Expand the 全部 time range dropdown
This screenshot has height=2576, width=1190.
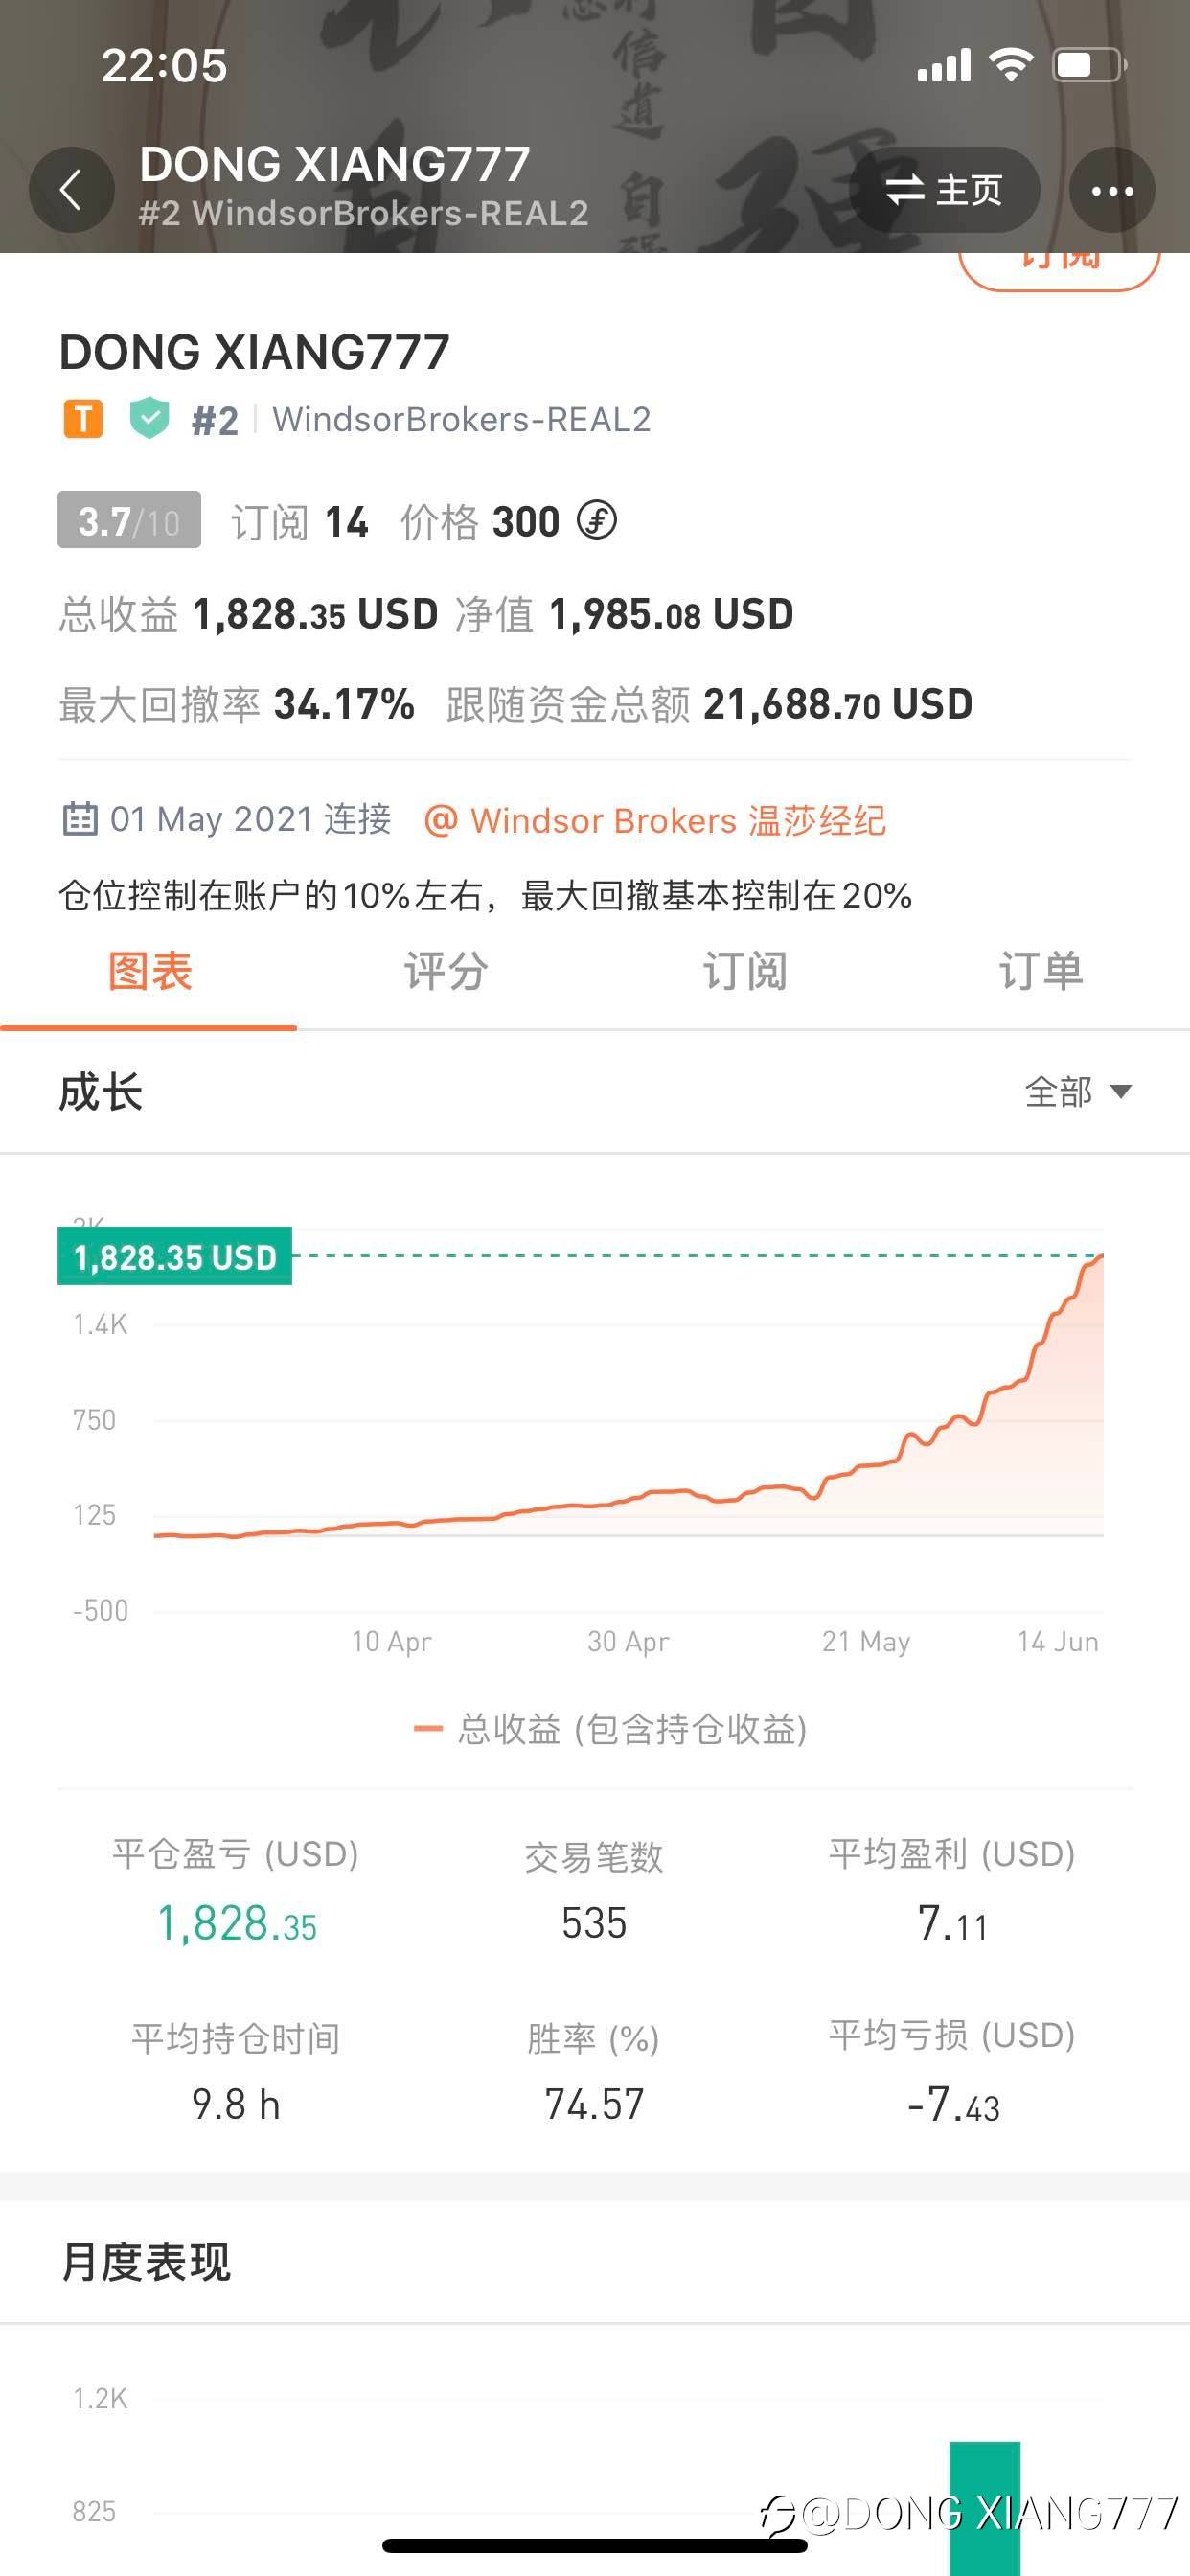[x=1077, y=1091]
